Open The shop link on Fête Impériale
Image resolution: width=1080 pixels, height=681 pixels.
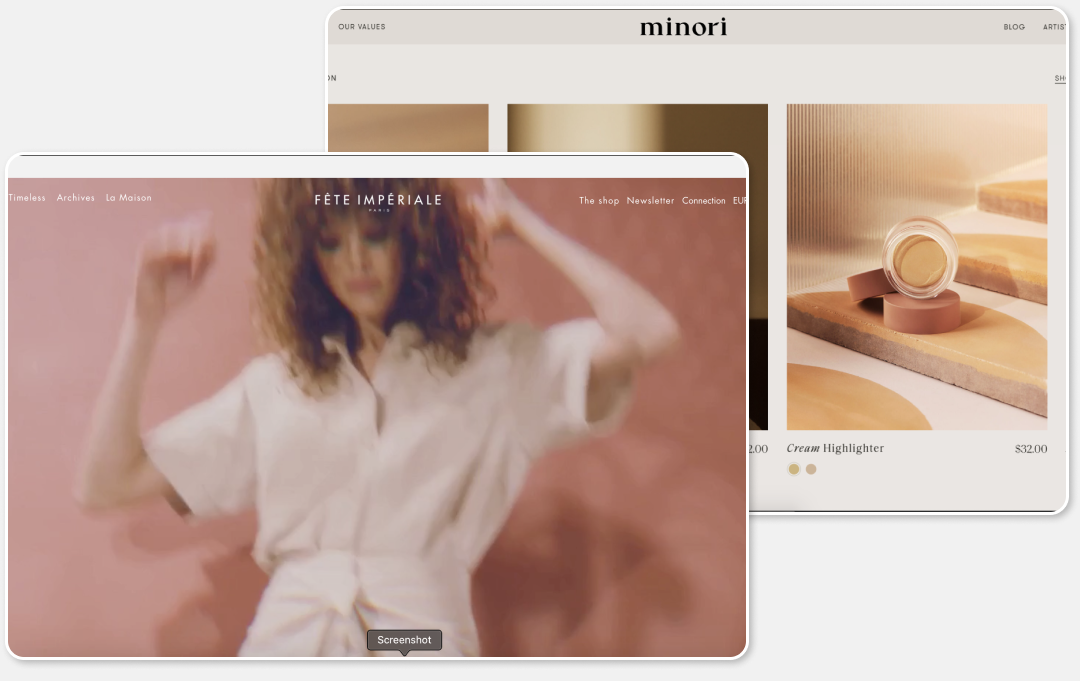pyautogui.click(x=599, y=200)
